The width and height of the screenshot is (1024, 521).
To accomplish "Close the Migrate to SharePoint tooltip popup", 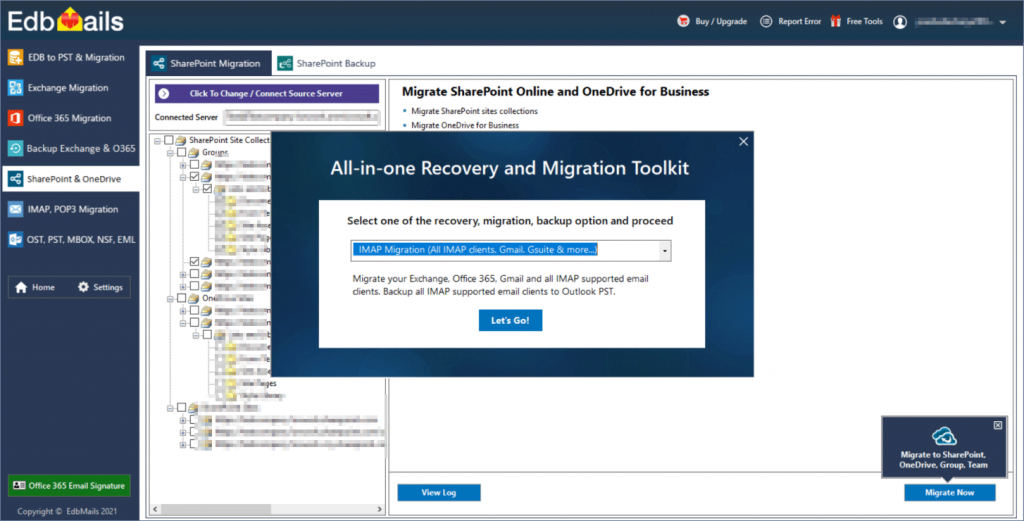I will tap(998, 425).
